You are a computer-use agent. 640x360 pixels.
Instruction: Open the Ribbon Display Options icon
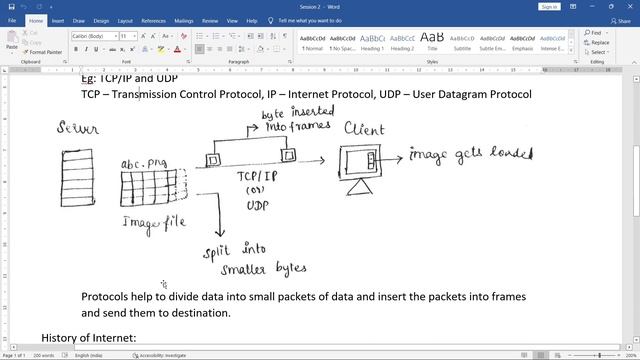(573, 7)
